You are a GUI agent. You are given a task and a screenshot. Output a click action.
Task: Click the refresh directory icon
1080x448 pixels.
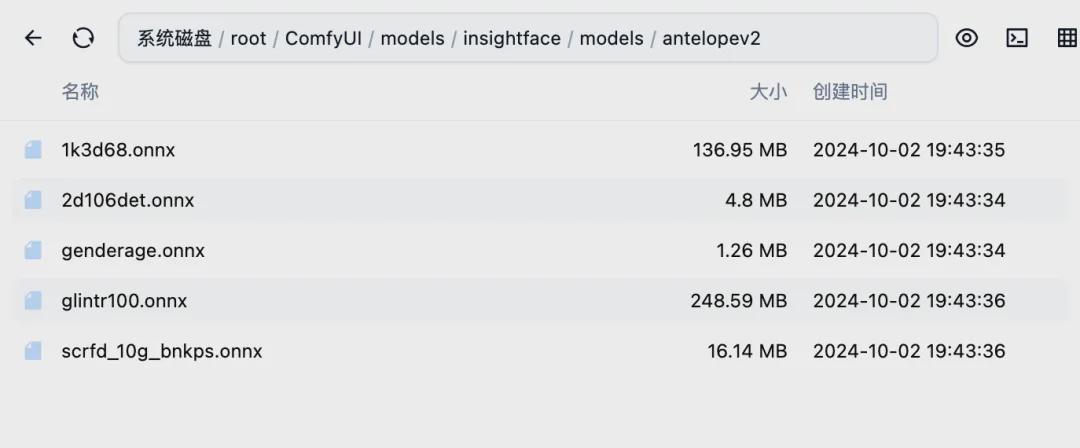point(83,38)
